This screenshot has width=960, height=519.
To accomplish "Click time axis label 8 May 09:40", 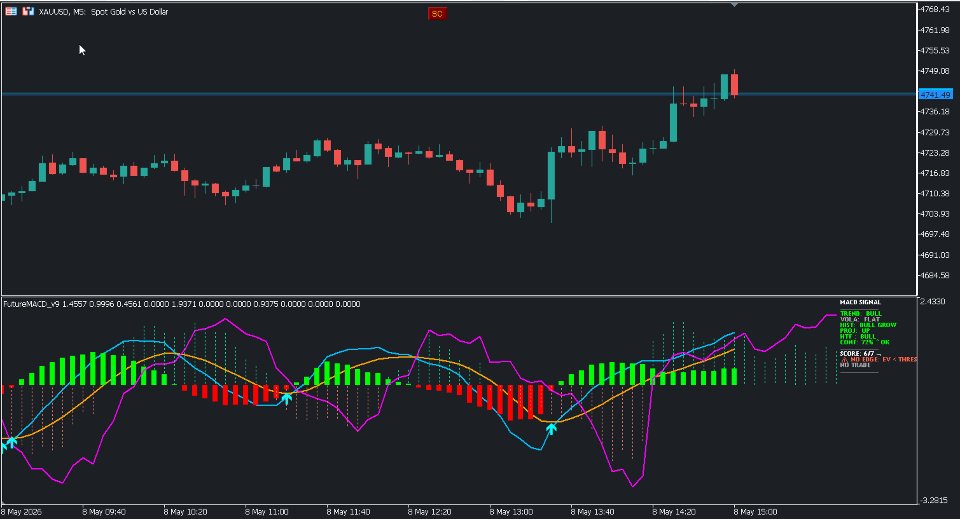I will coord(104,512).
